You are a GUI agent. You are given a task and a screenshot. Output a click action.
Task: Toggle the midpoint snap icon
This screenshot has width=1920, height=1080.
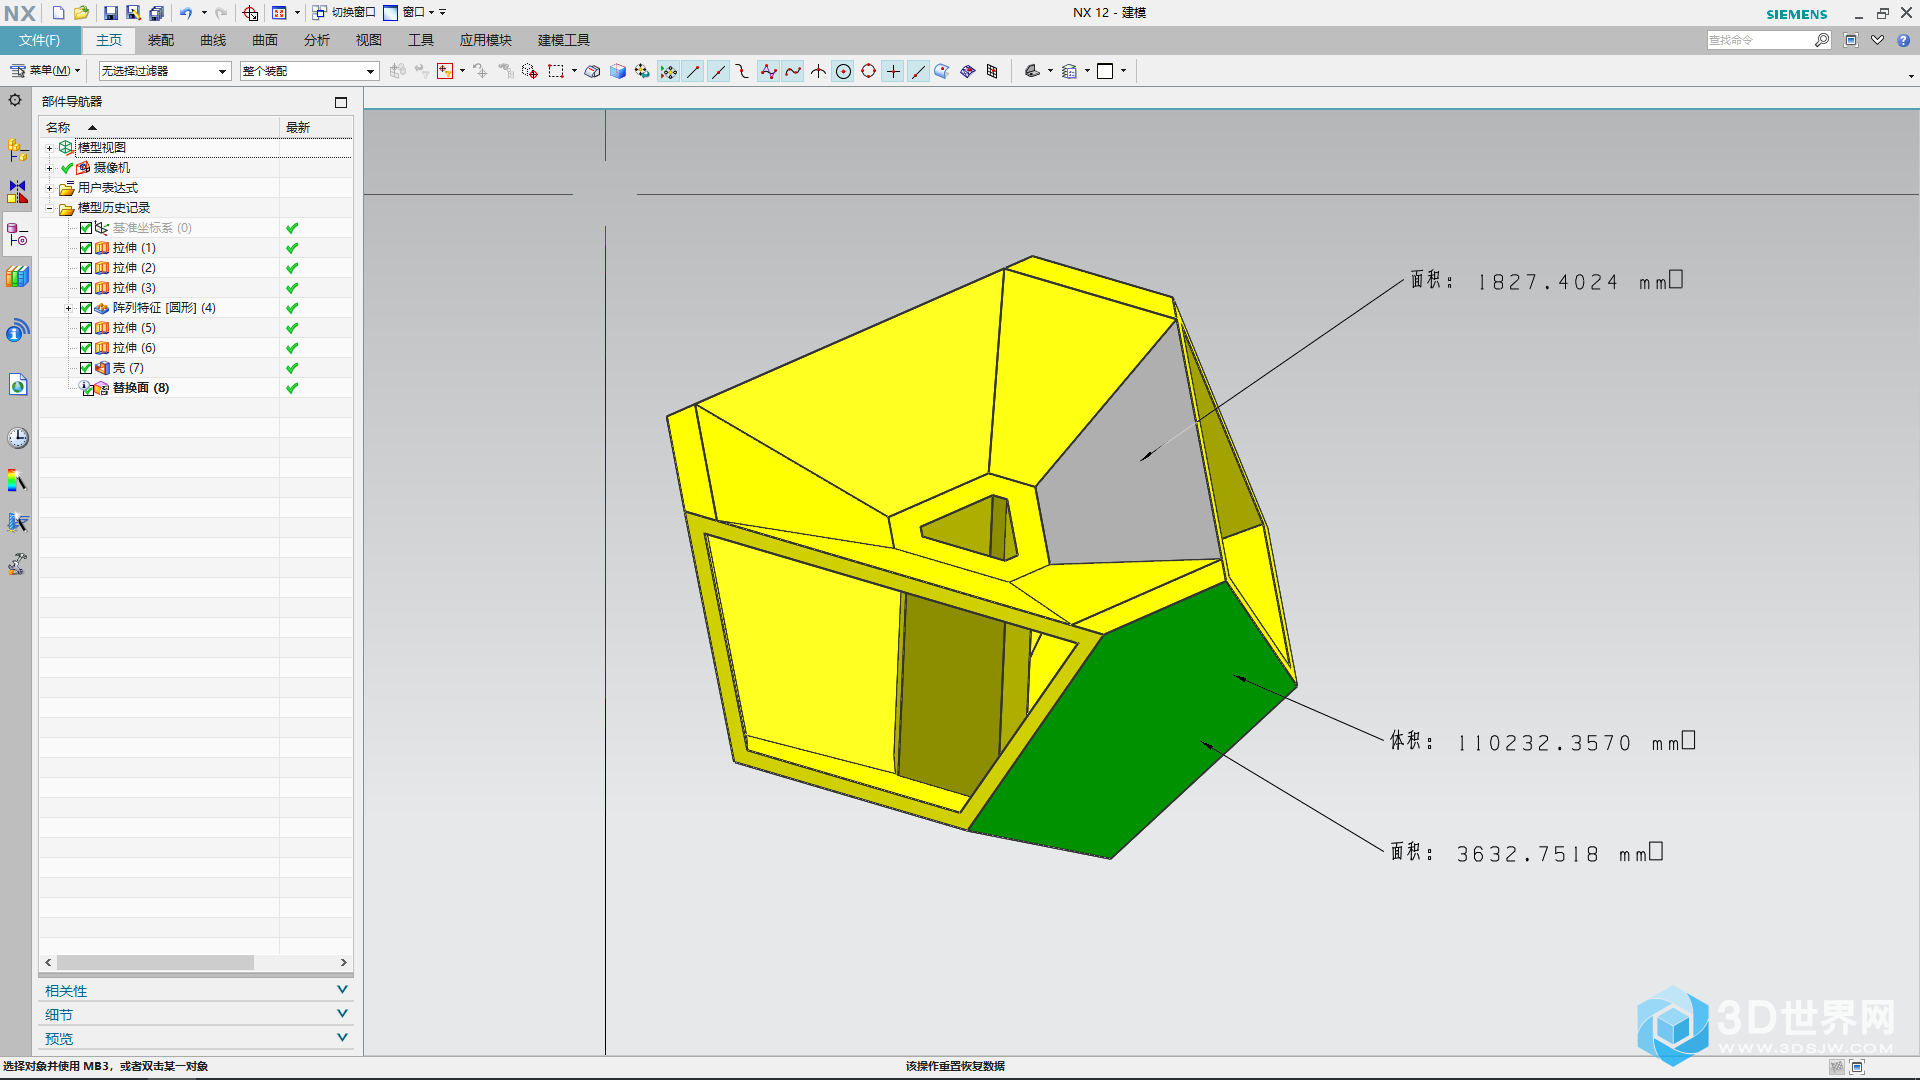point(718,71)
